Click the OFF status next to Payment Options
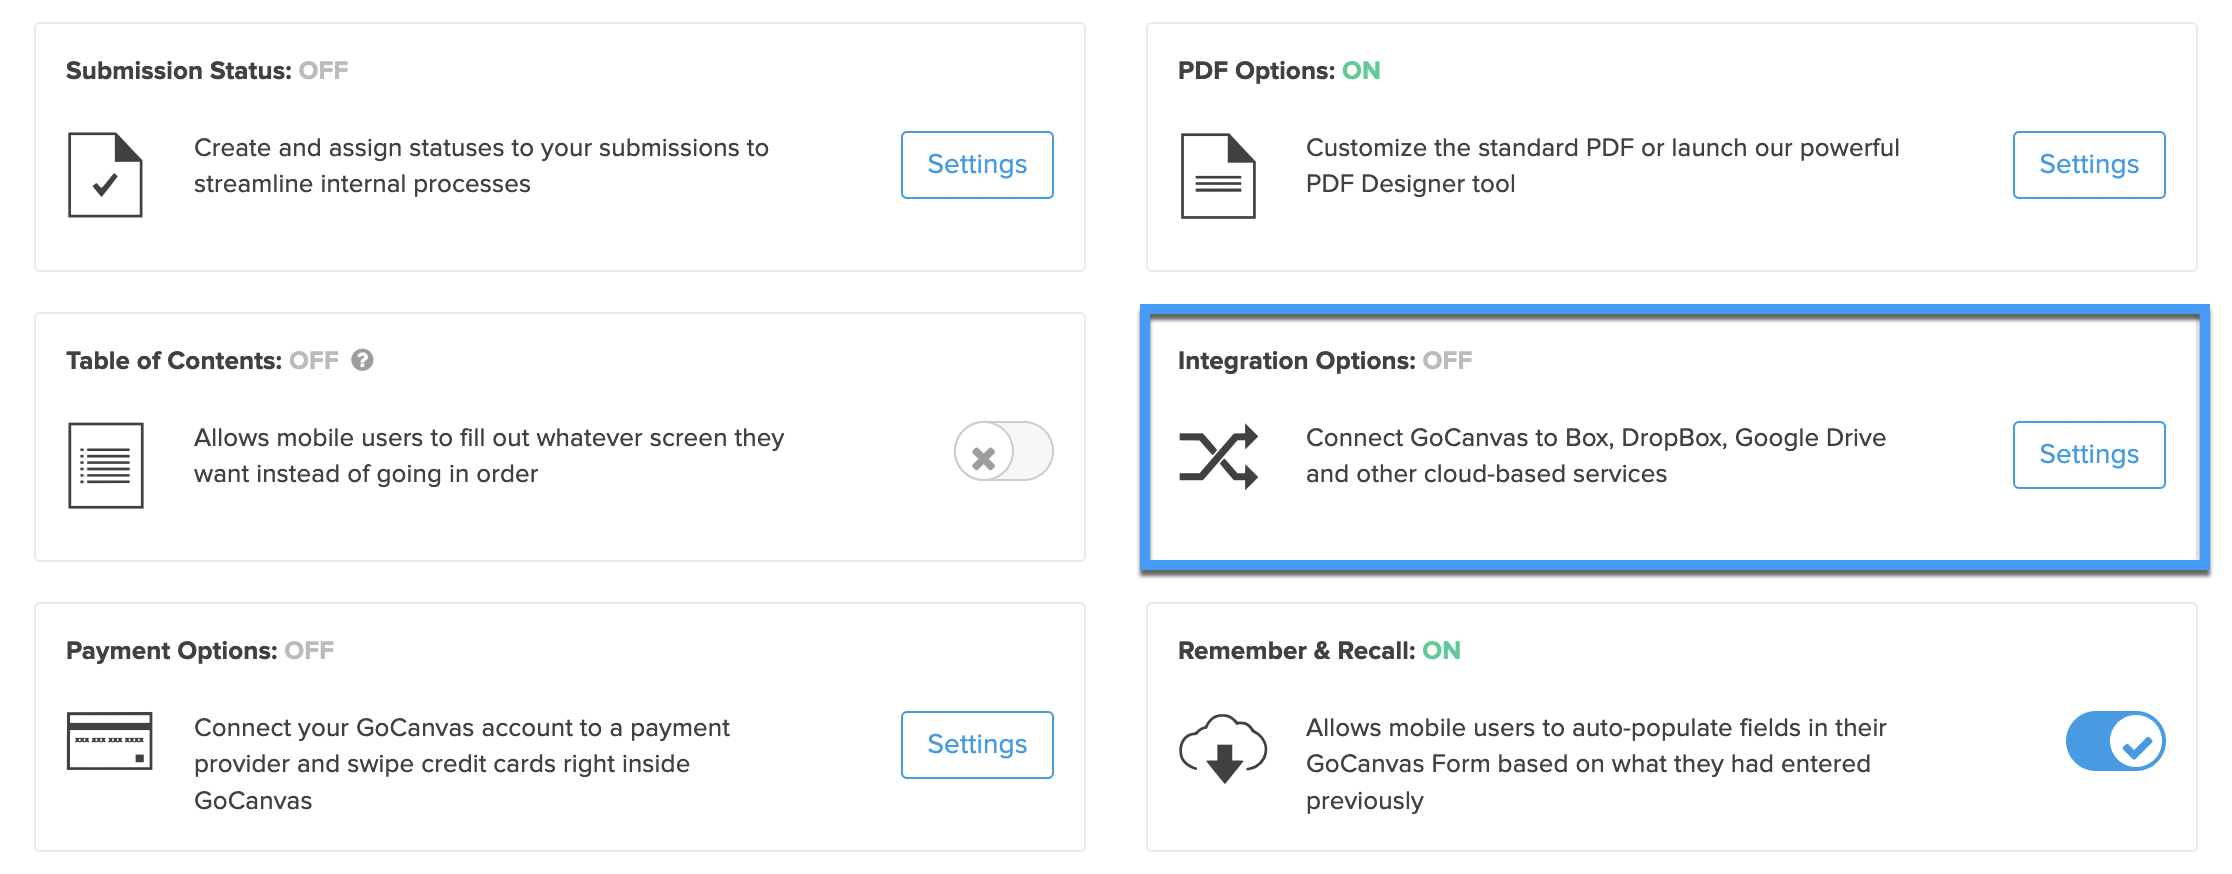 (x=308, y=650)
